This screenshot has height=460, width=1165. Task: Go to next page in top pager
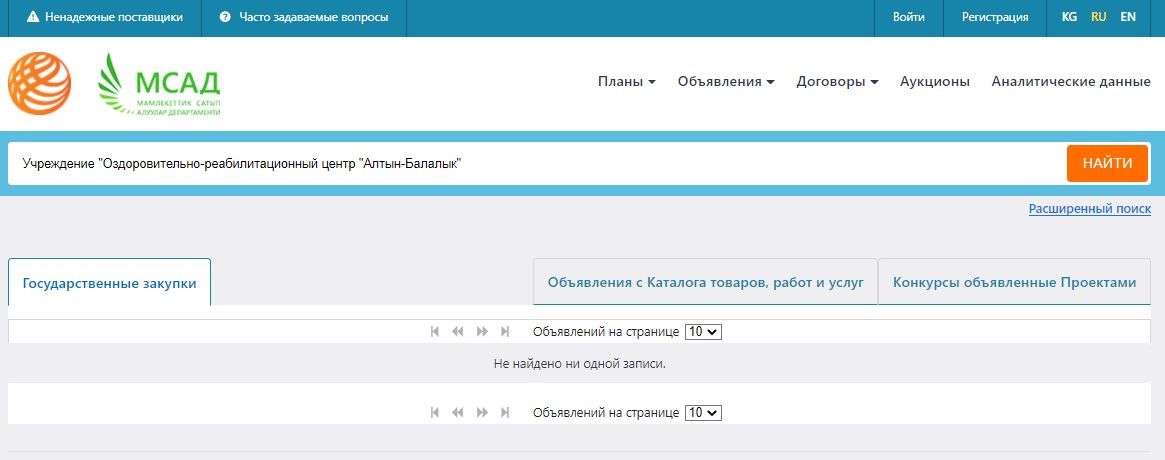[482, 331]
